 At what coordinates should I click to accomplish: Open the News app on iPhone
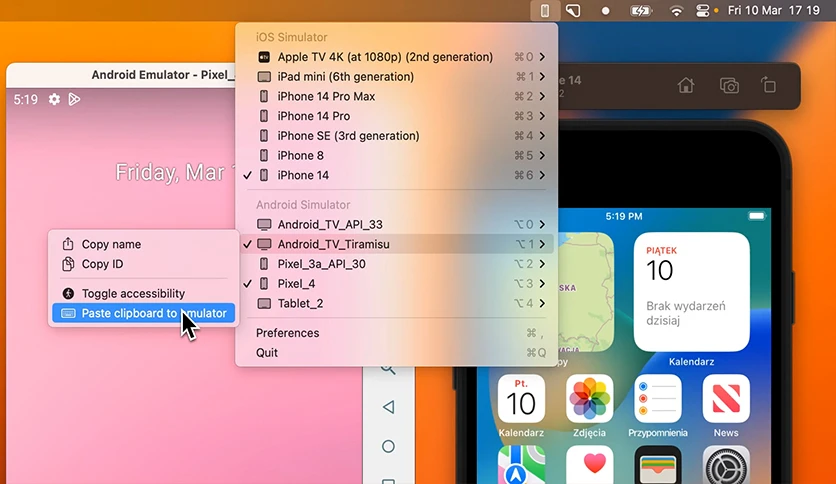tap(726, 399)
